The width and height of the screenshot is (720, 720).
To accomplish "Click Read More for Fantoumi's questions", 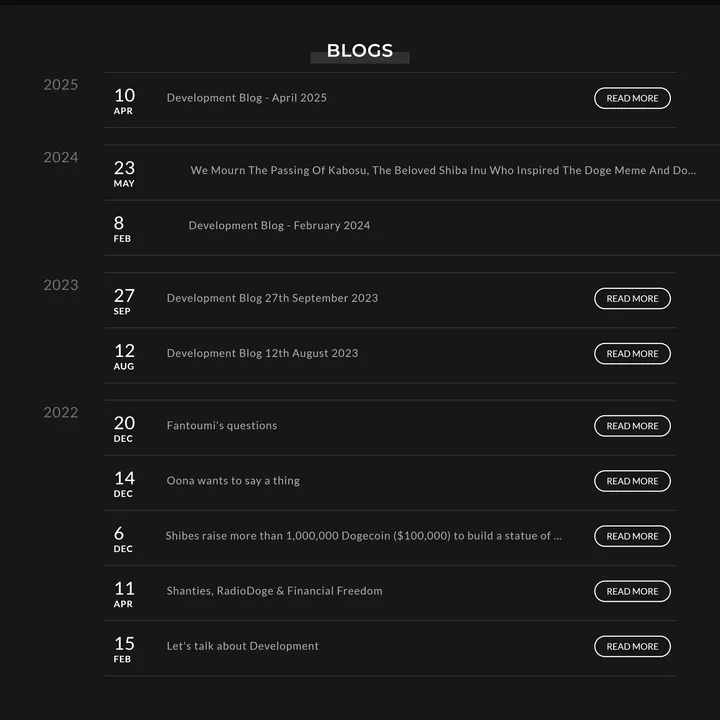I will [632, 426].
